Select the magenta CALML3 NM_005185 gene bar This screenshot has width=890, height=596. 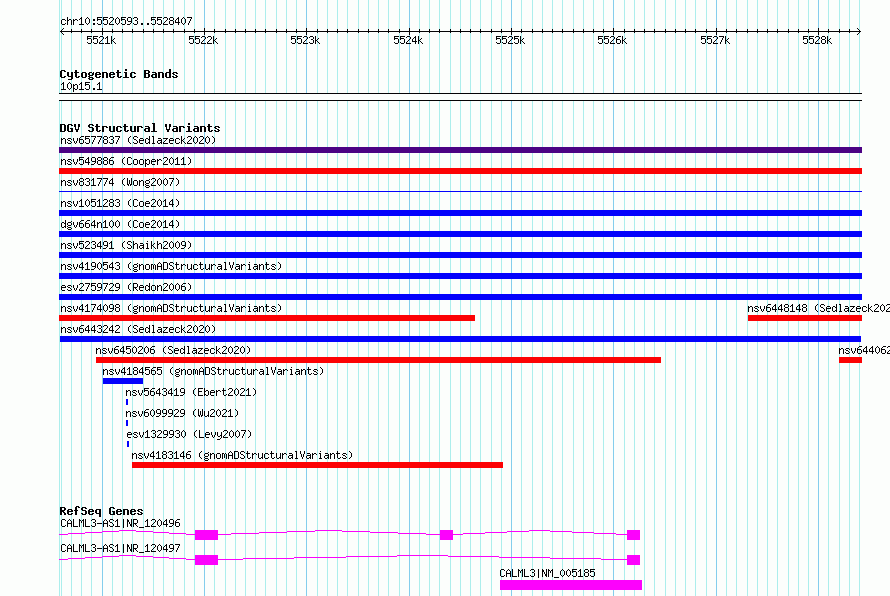point(571,585)
